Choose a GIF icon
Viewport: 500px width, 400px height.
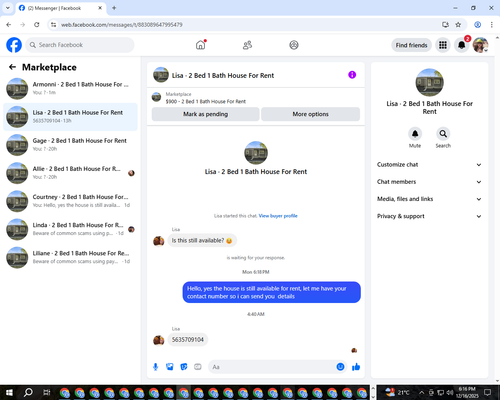(x=198, y=367)
